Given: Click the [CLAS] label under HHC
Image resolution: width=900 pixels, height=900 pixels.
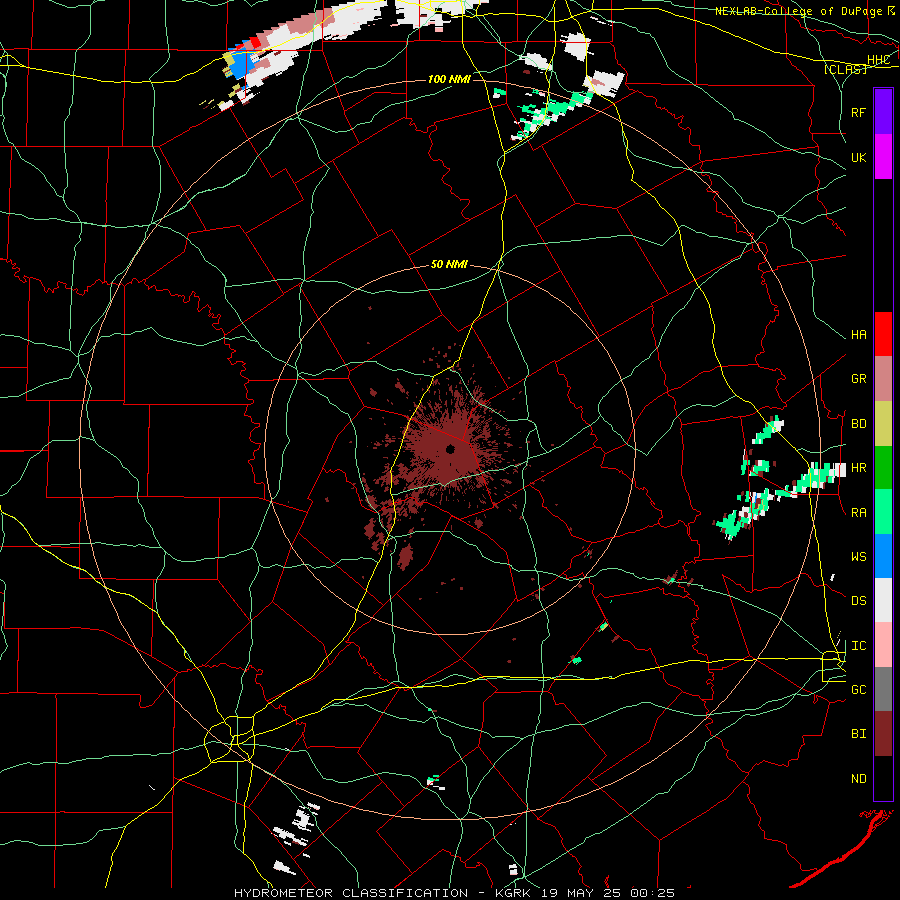Looking at the screenshot, I should click(845, 69).
